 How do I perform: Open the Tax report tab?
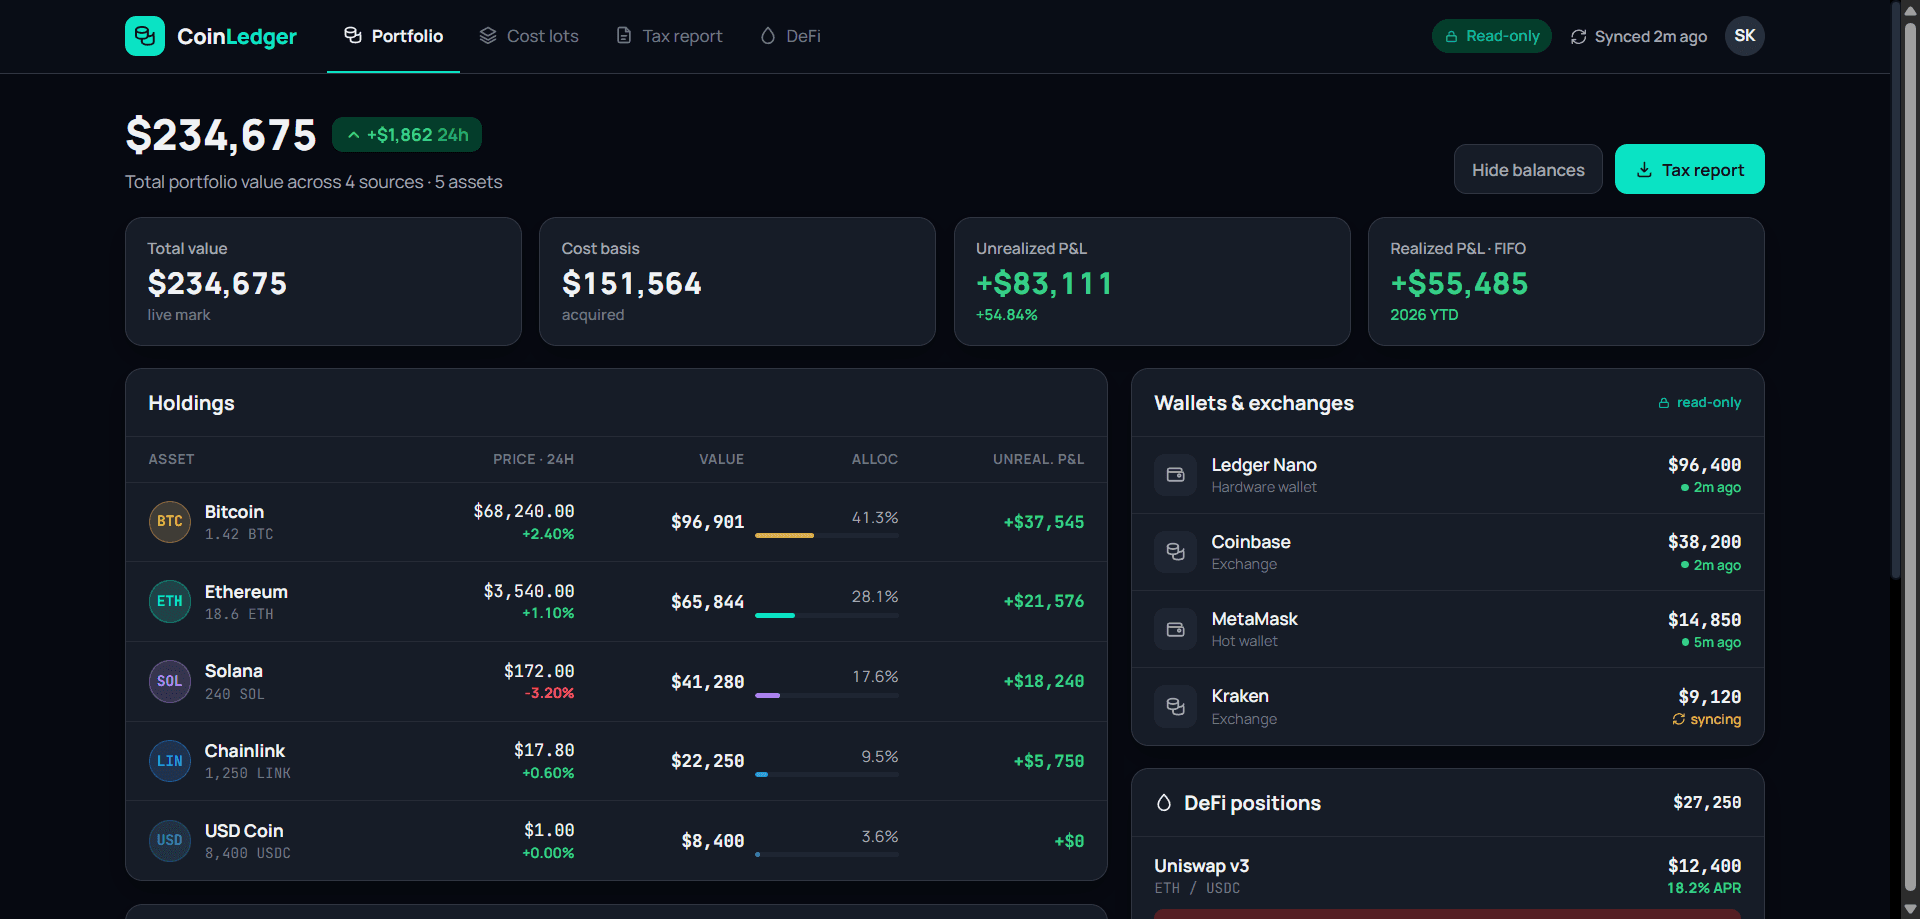(x=669, y=36)
